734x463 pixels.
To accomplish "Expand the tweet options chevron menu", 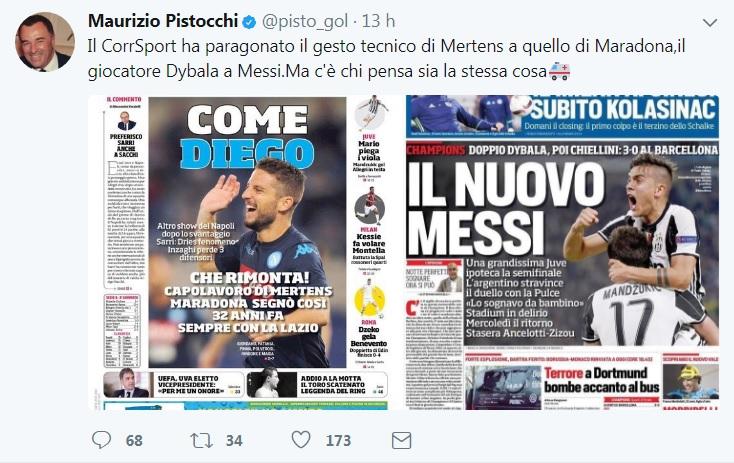I will click(x=710, y=22).
